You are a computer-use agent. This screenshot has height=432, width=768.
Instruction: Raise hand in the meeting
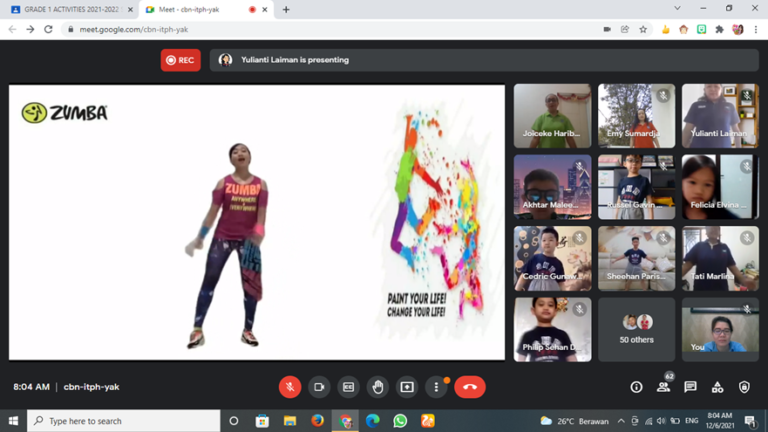(x=377, y=387)
